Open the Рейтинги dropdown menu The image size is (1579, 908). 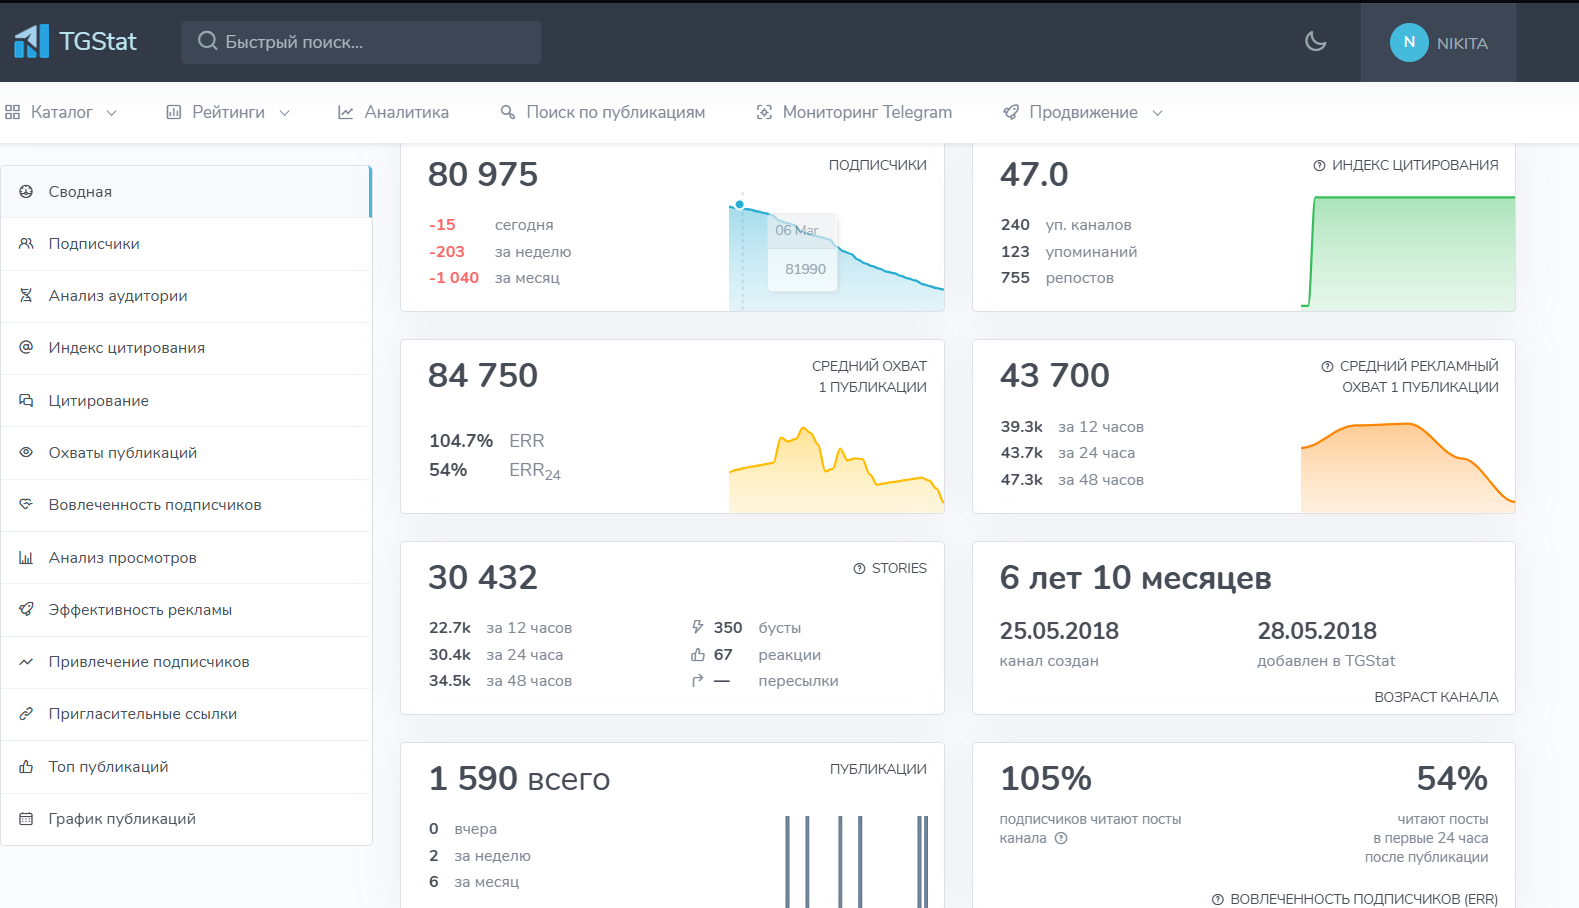coord(228,112)
